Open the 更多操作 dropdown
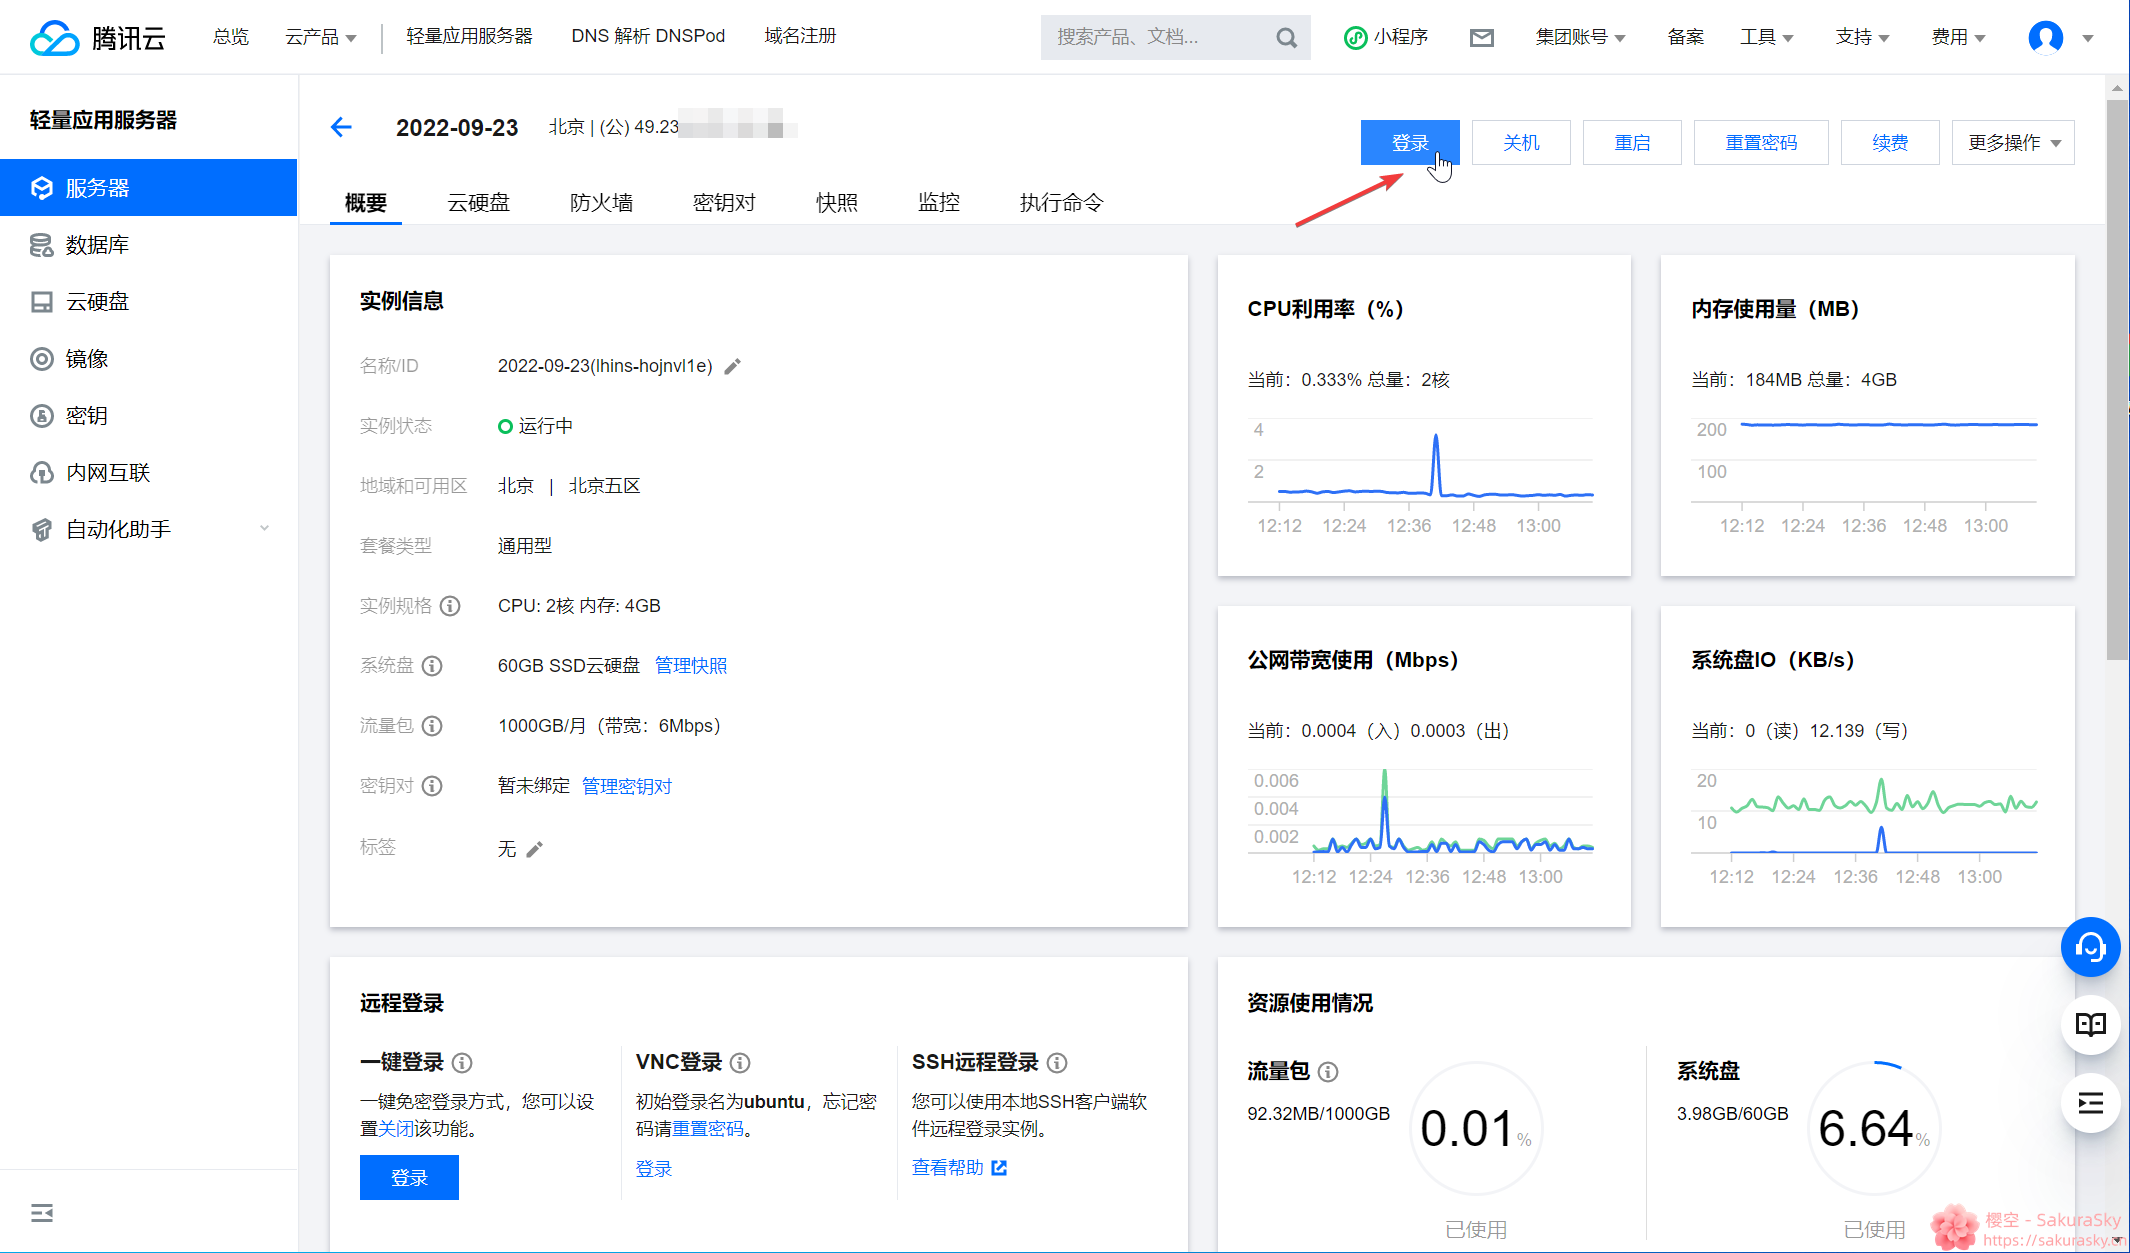Screen dimensions: 2130x1253 2013,143
